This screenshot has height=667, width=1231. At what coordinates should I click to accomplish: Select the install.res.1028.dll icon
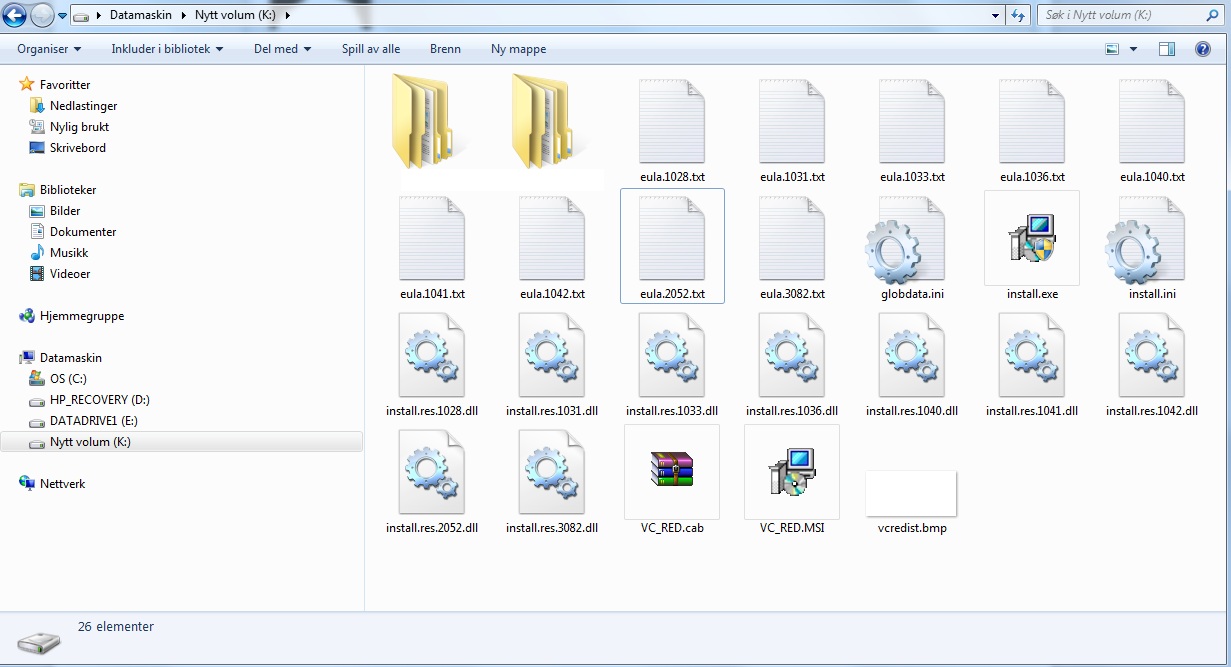(432, 355)
